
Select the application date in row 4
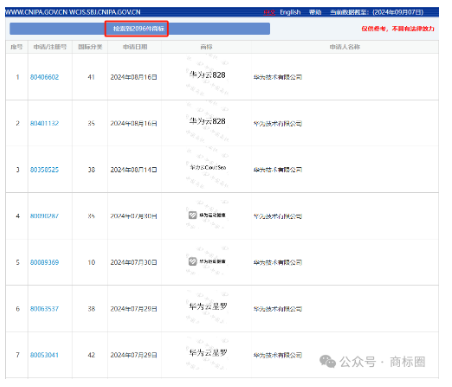134,216
